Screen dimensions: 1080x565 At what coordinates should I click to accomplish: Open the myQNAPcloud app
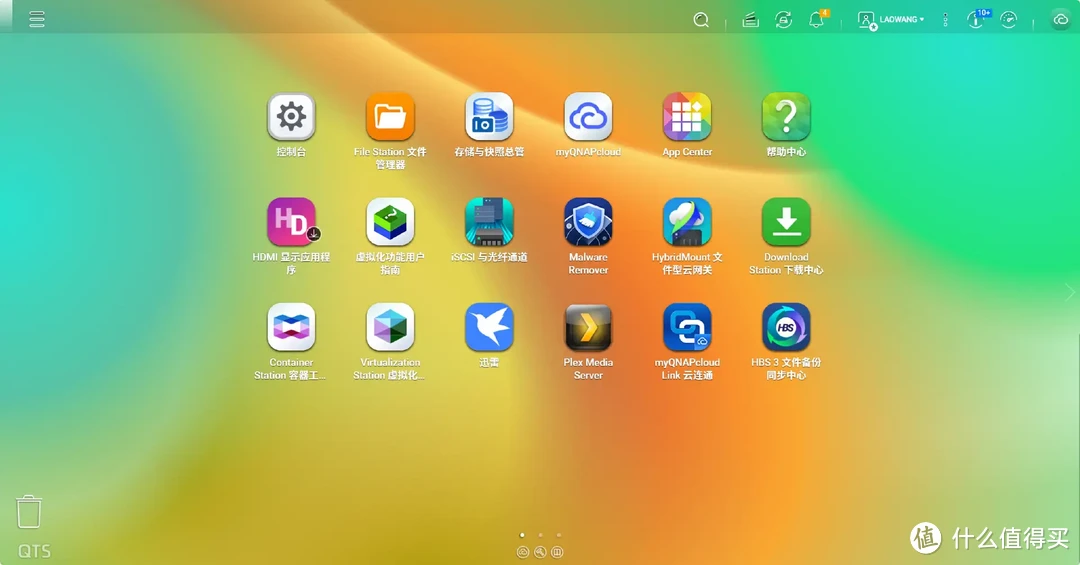point(588,116)
